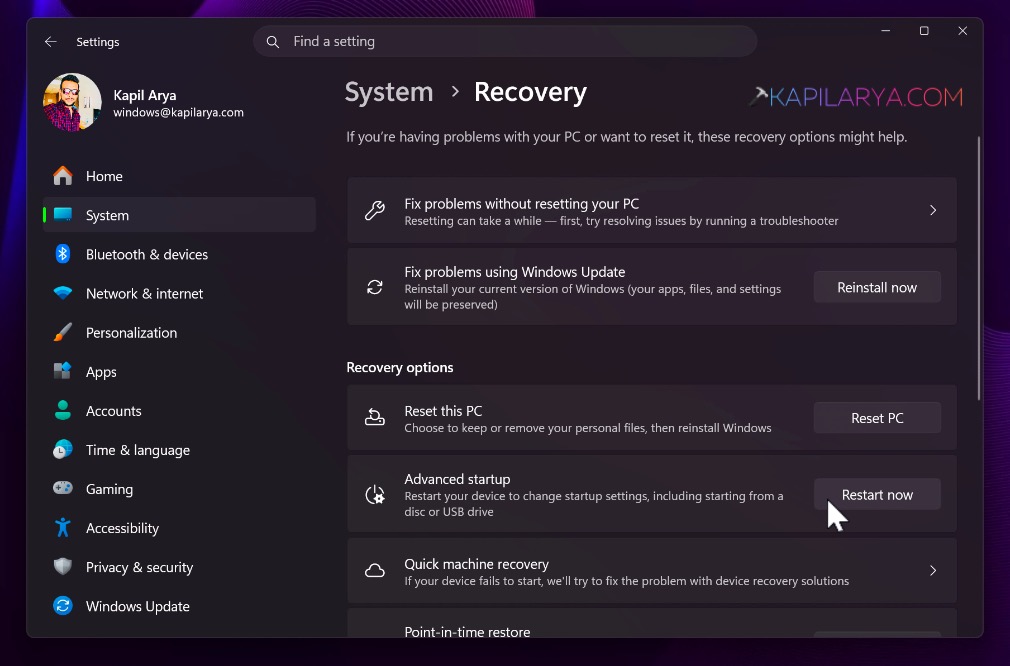Click the Personalization paintbrush icon
Image resolution: width=1010 pixels, height=666 pixels.
[x=62, y=332]
